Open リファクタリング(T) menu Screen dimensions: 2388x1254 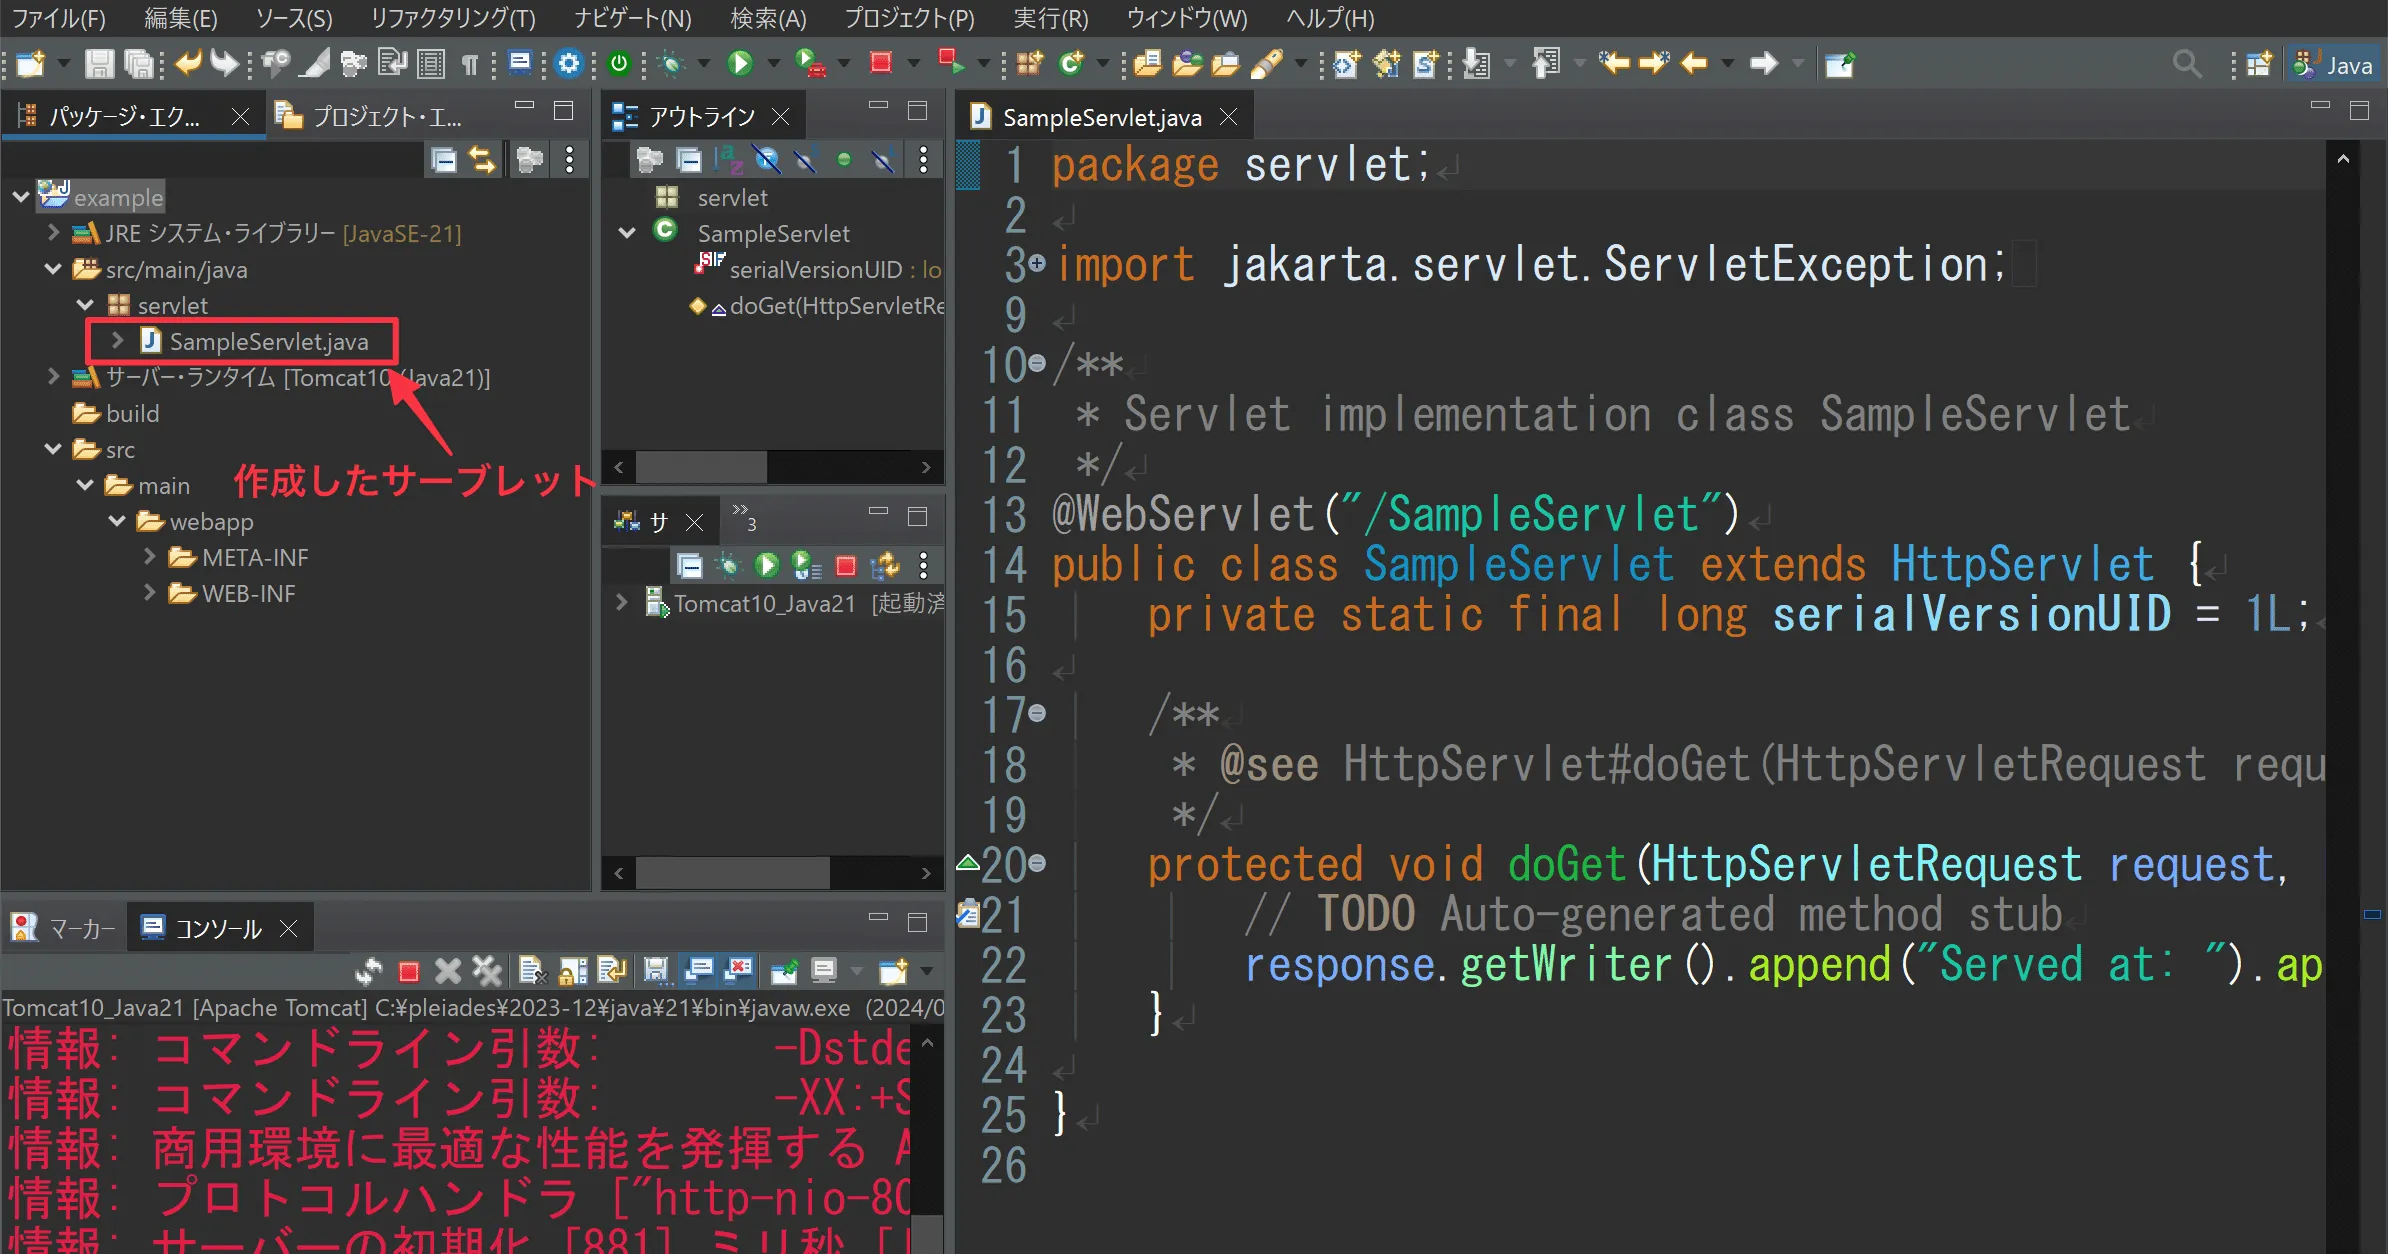click(x=453, y=18)
